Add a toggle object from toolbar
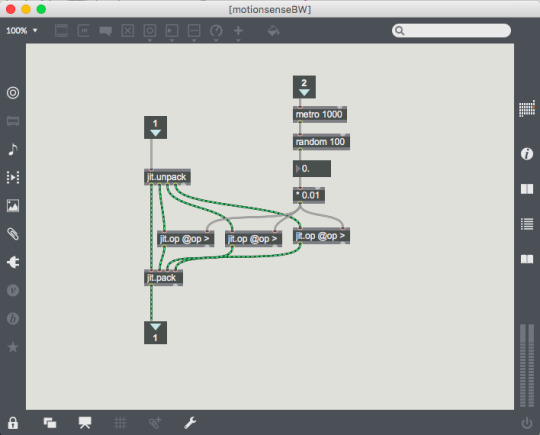The image size is (540, 435). [x=127, y=31]
